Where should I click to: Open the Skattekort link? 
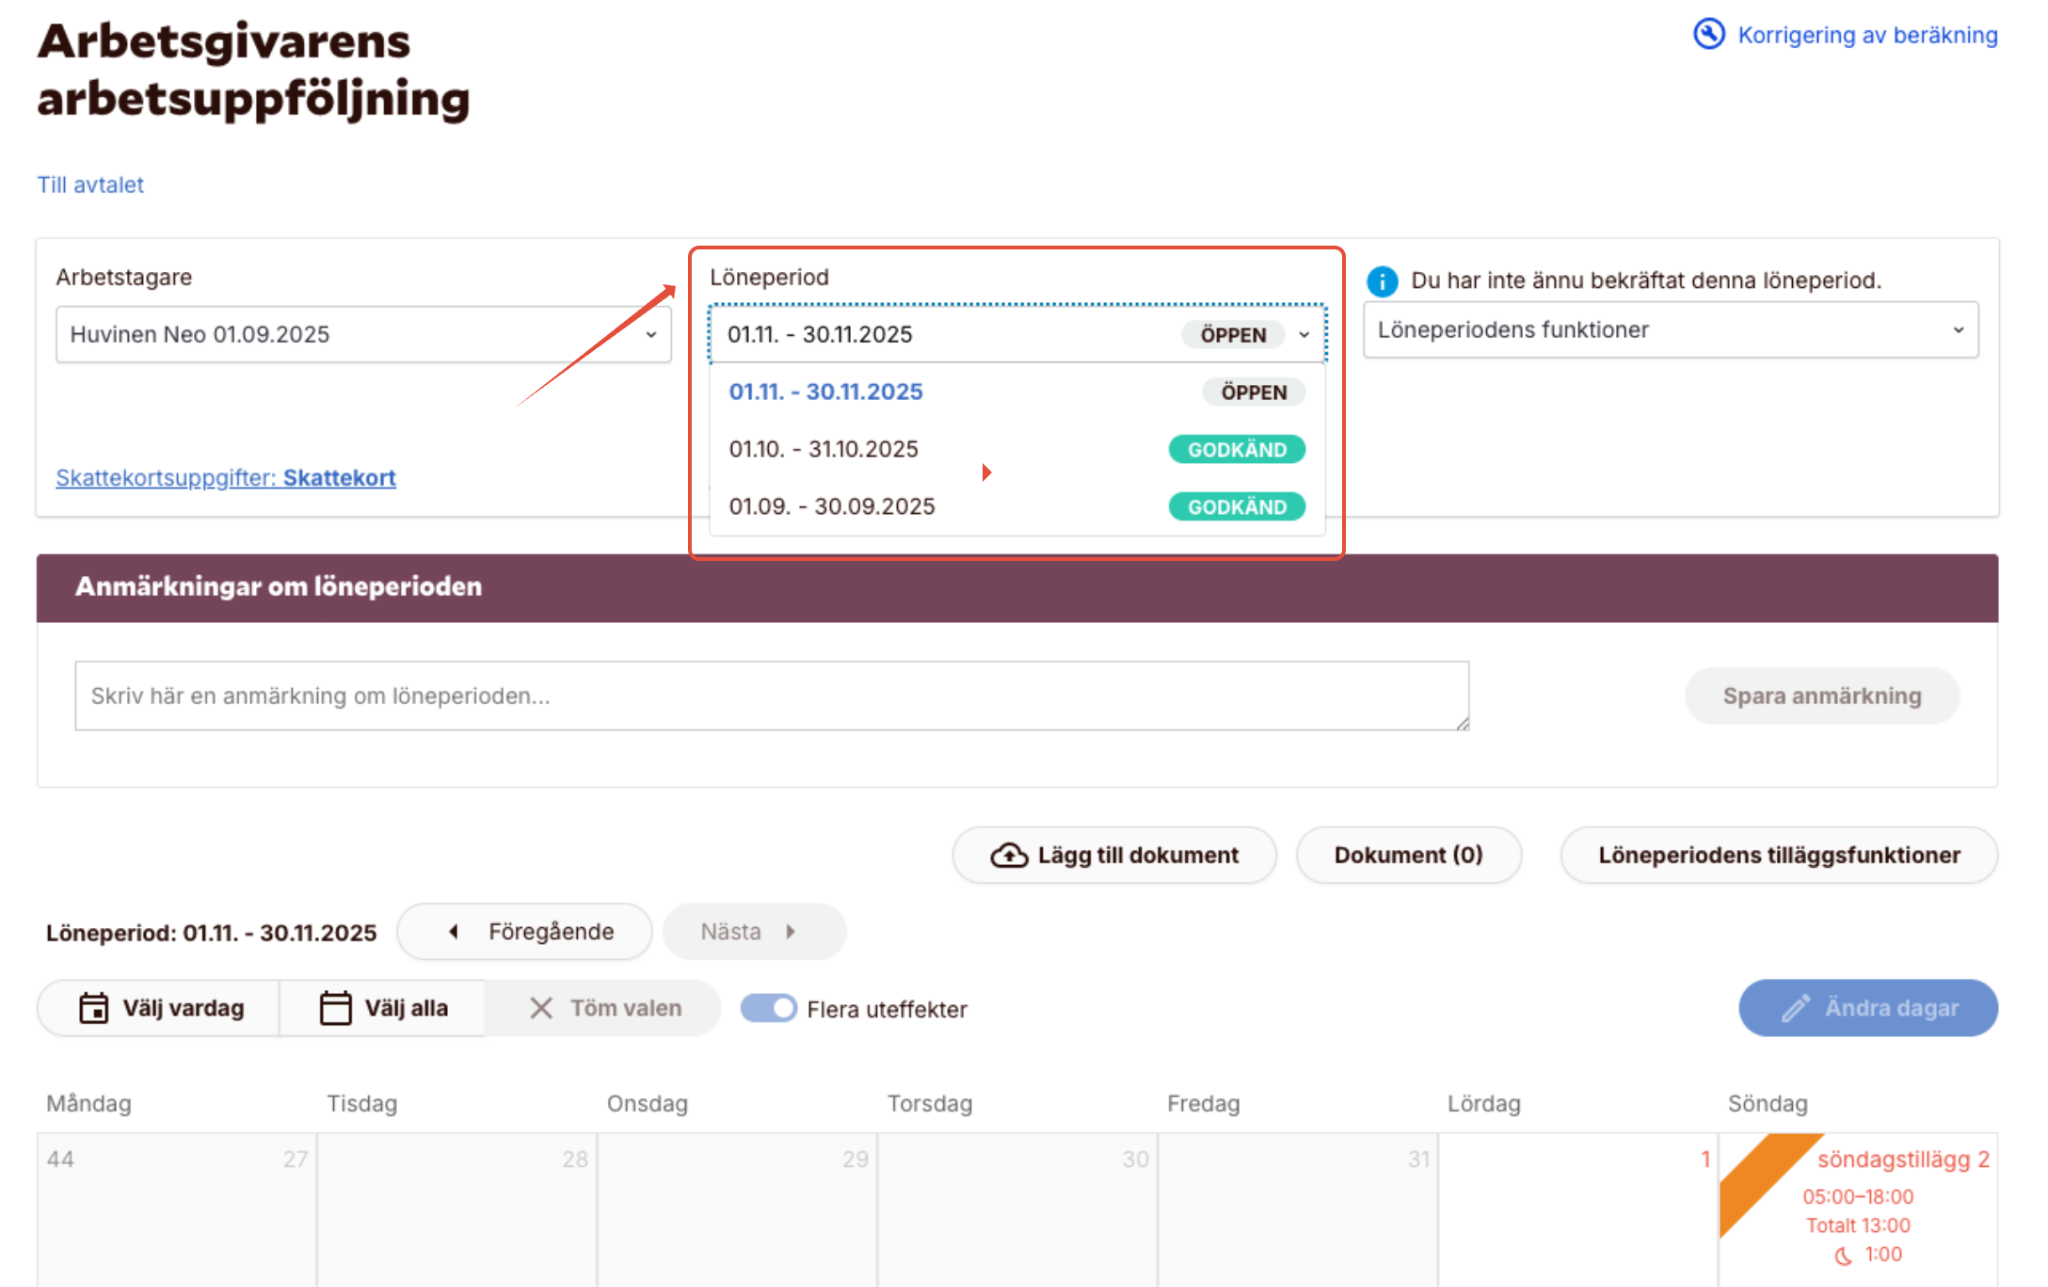pyautogui.click(x=339, y=478)
